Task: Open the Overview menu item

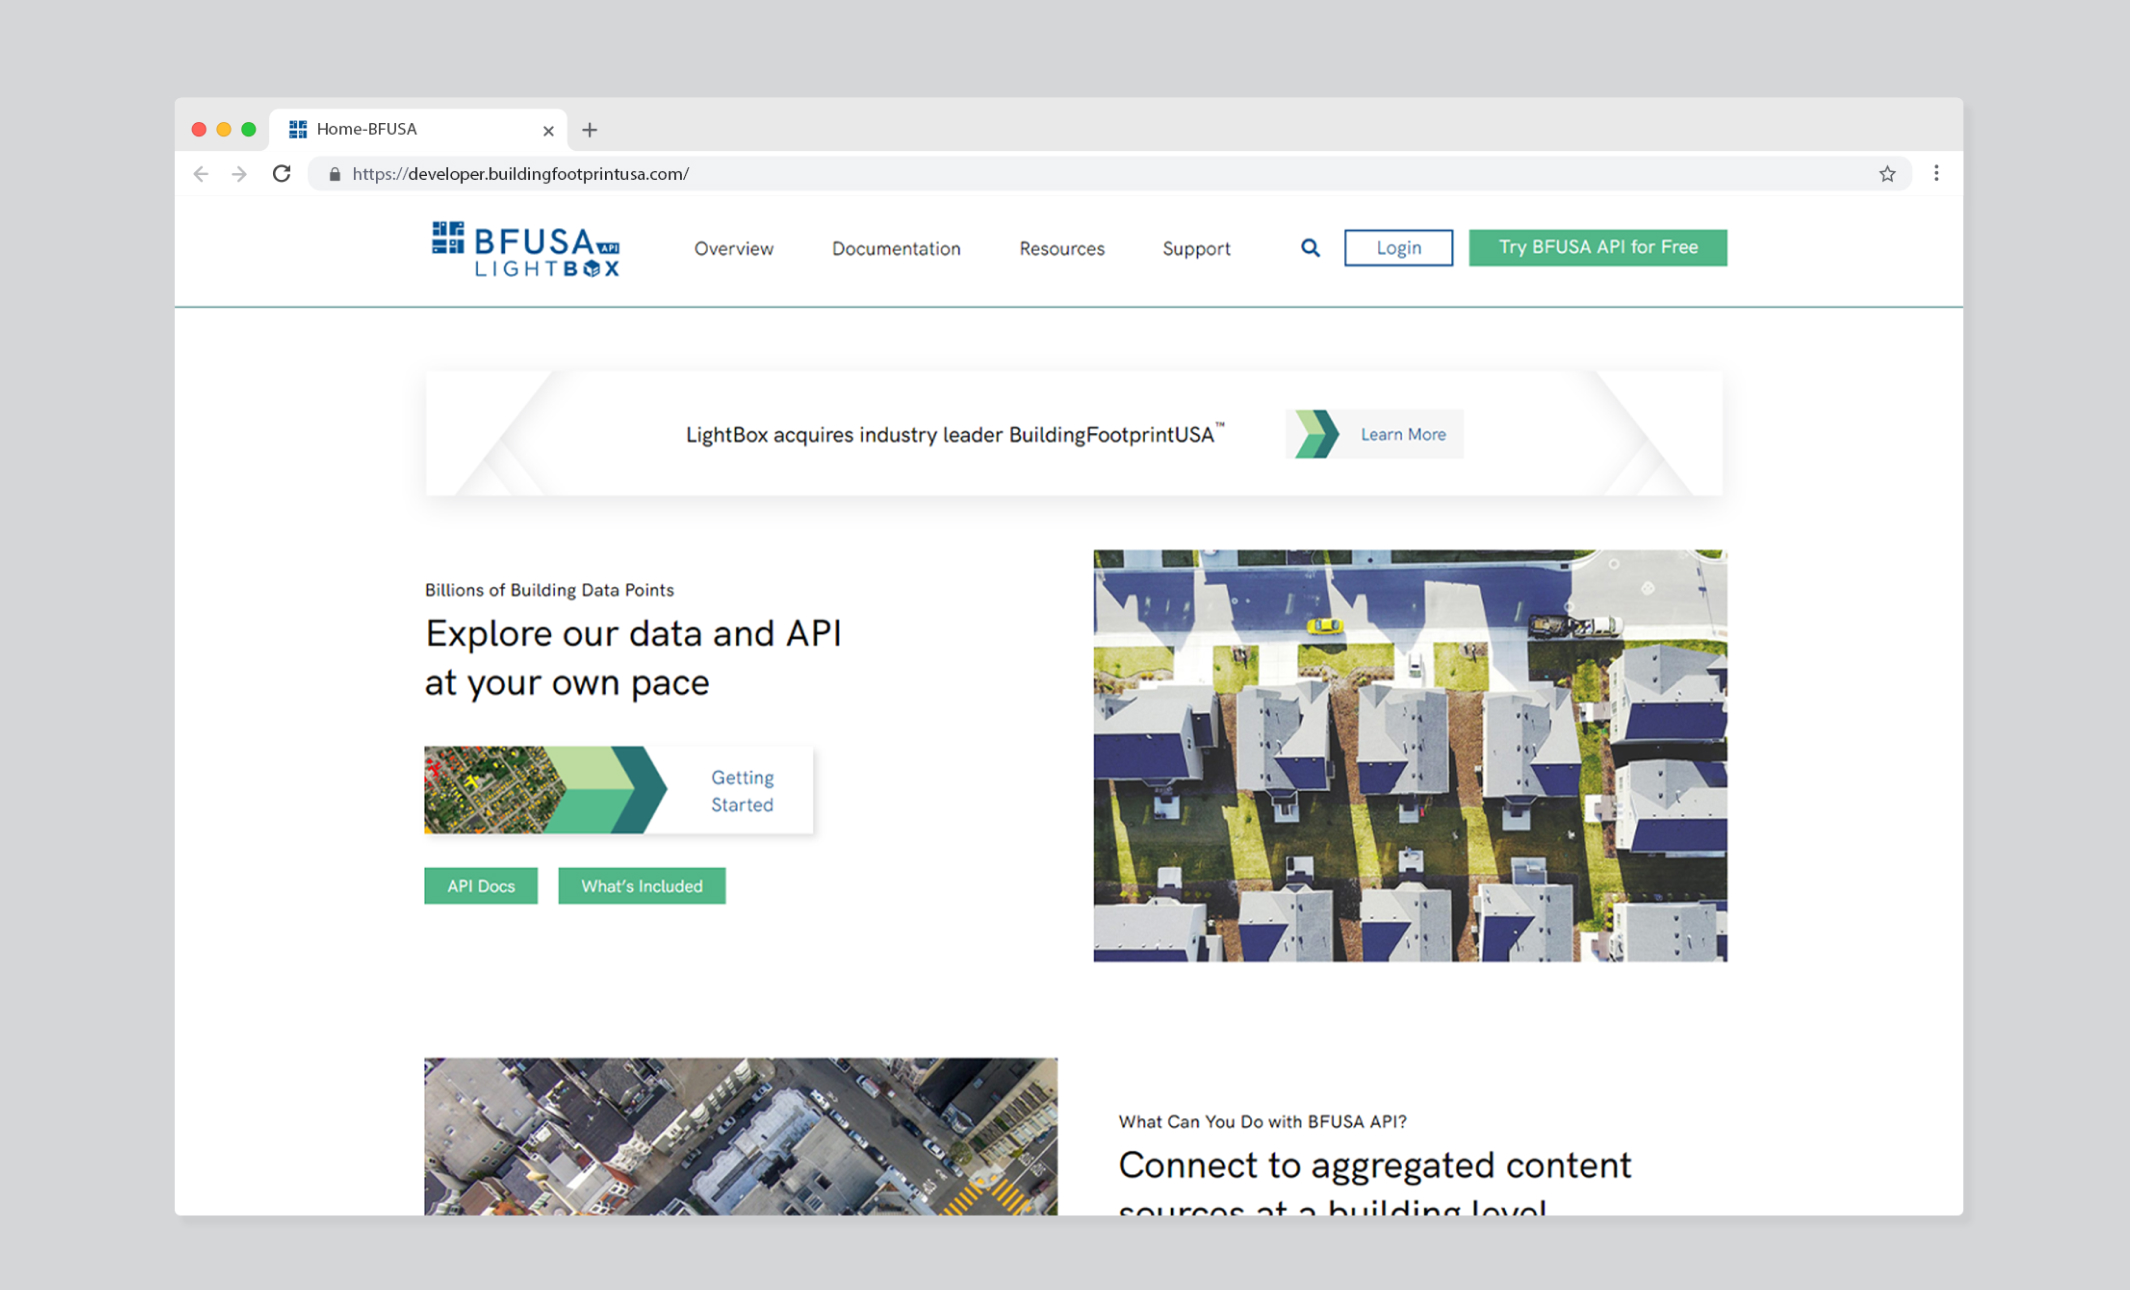Action: coord(733,248)
